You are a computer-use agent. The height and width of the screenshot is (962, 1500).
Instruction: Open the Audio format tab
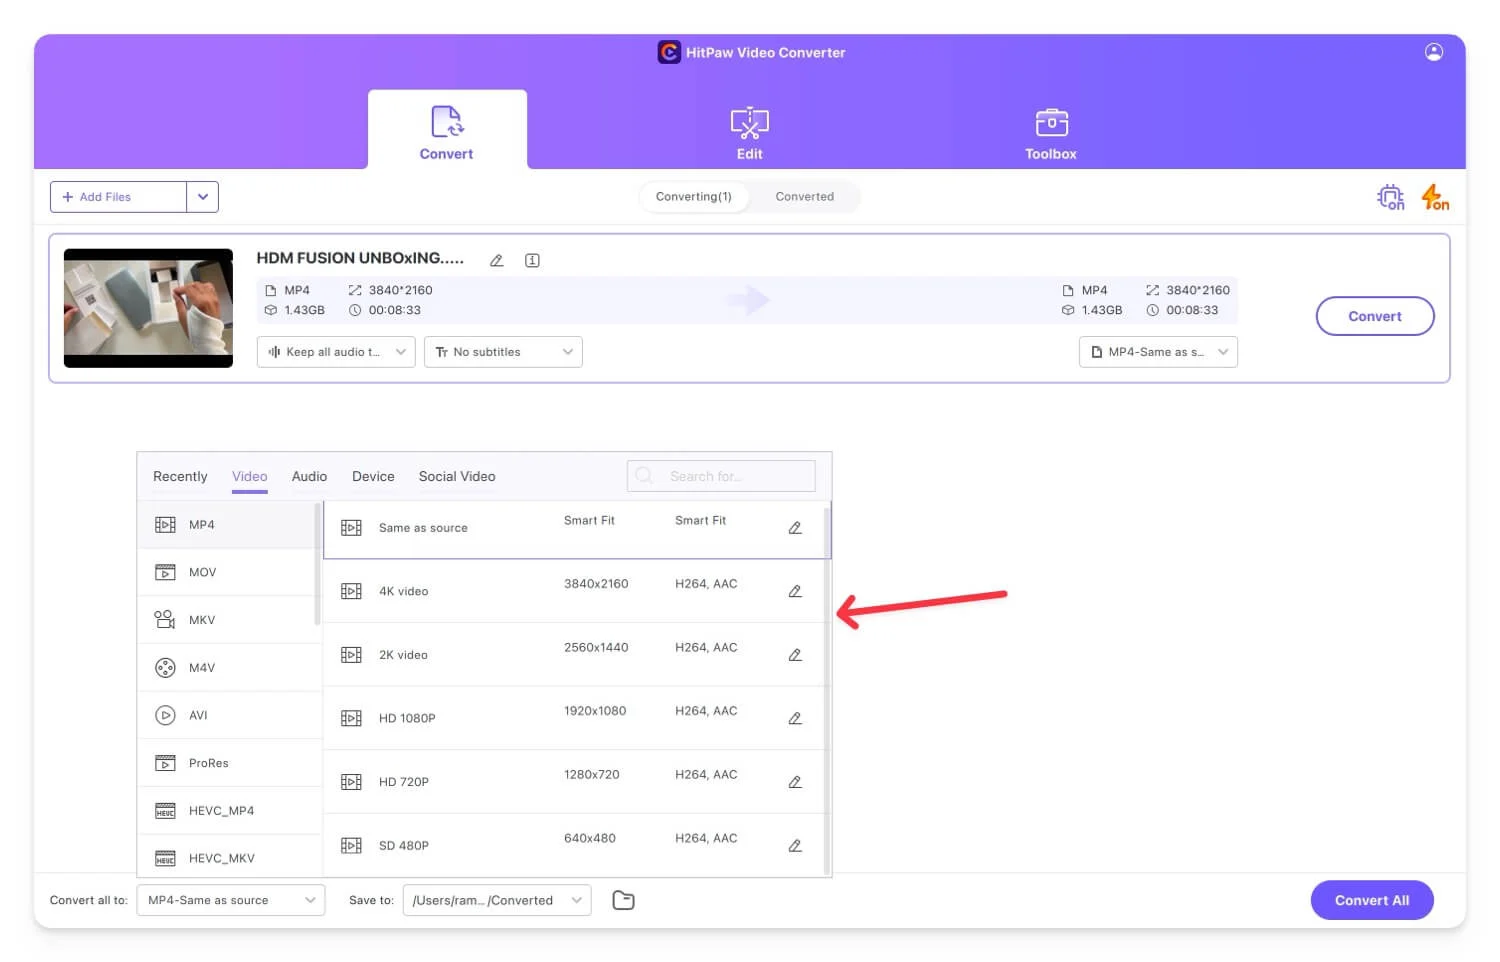(x=309, y=476)
